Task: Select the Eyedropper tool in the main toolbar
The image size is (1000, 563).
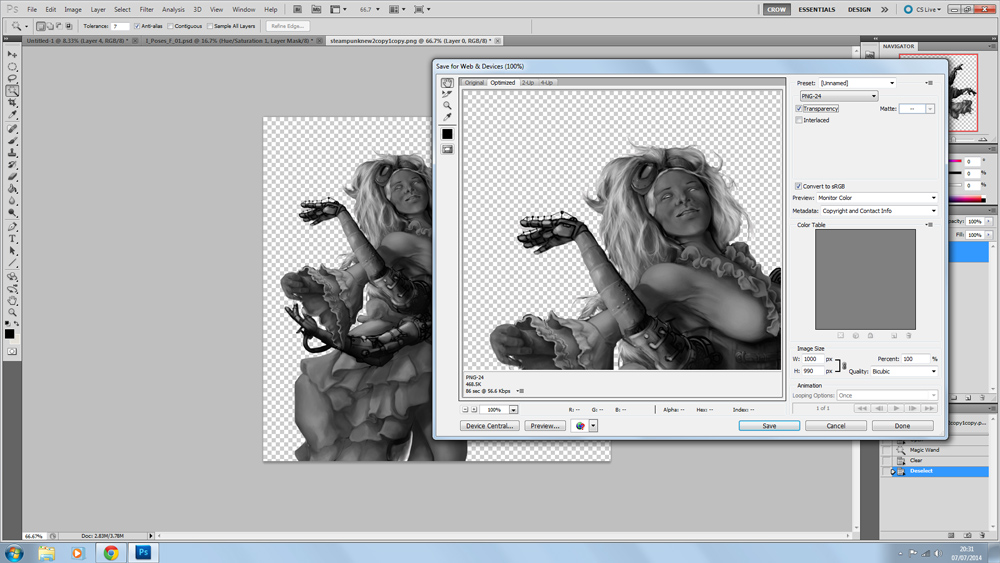Action: pyautogui.click(x=12, y=115)
